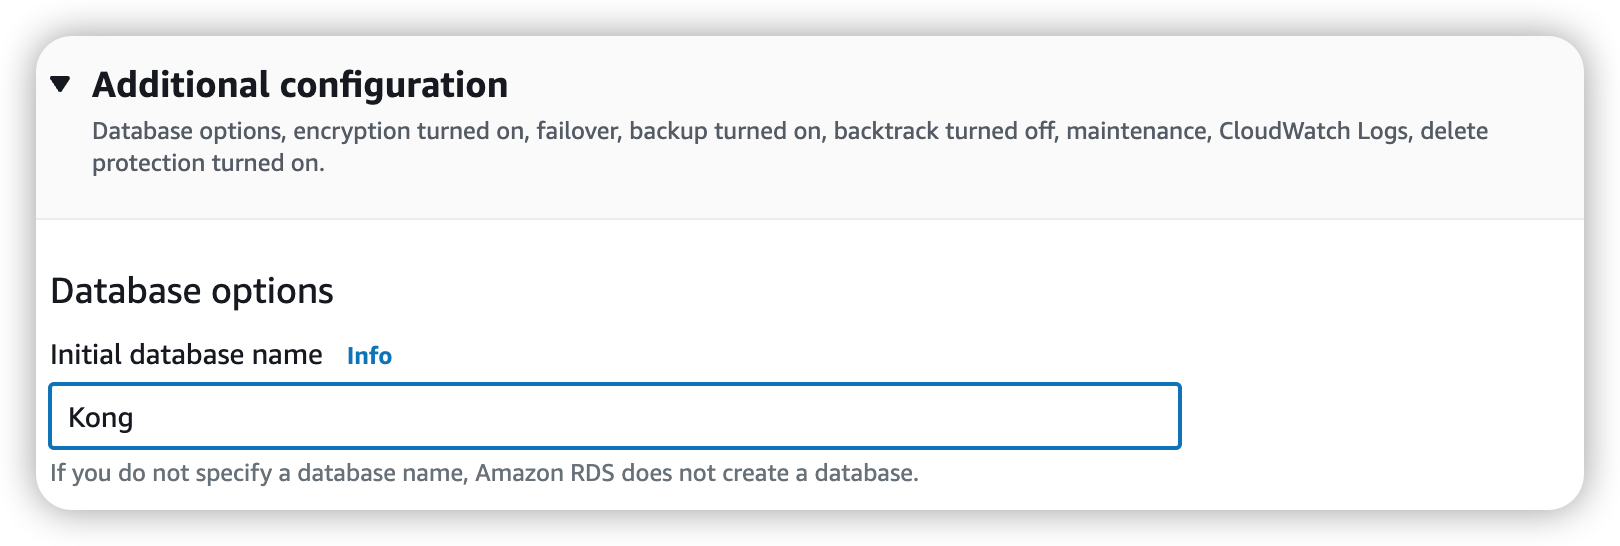This screenshot has width=1620, height=546.
Task: Click 'does not create a database' hint
Action: (x=768, y=473)
